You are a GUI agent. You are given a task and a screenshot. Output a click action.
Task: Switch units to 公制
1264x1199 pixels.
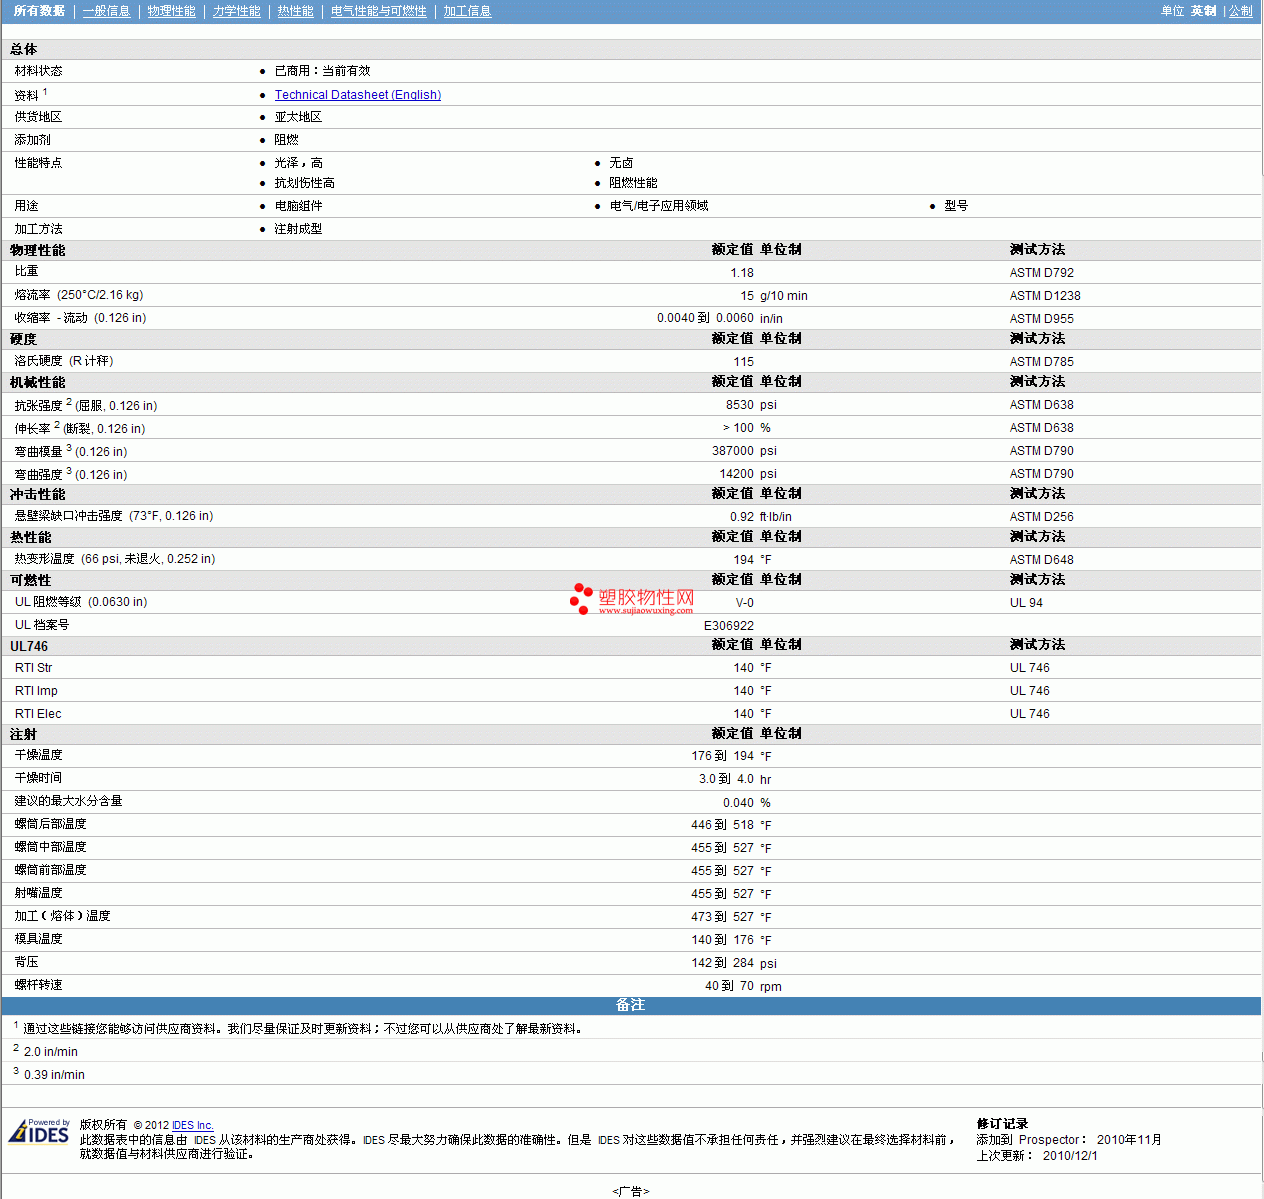pos(1240,11)
